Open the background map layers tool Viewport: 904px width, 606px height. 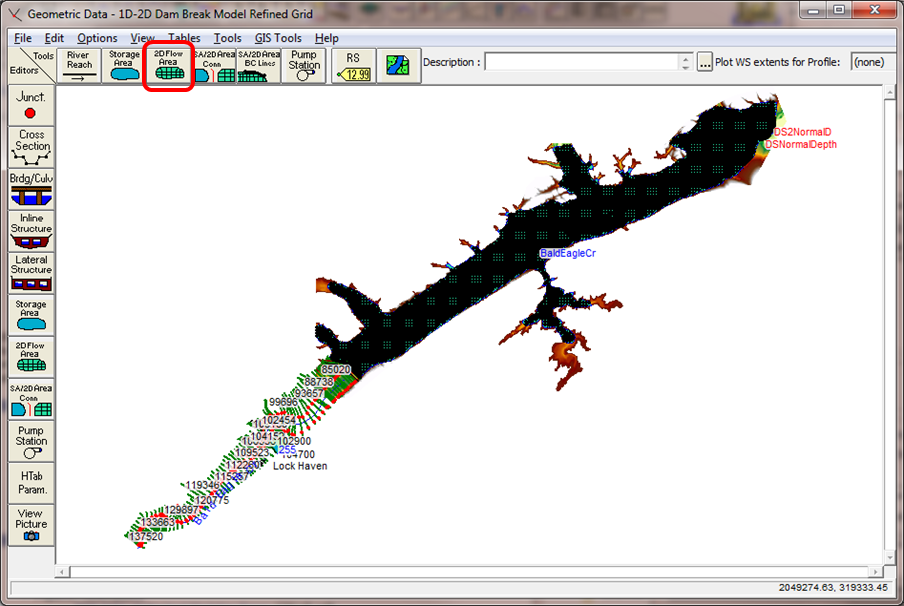[398, 66]
